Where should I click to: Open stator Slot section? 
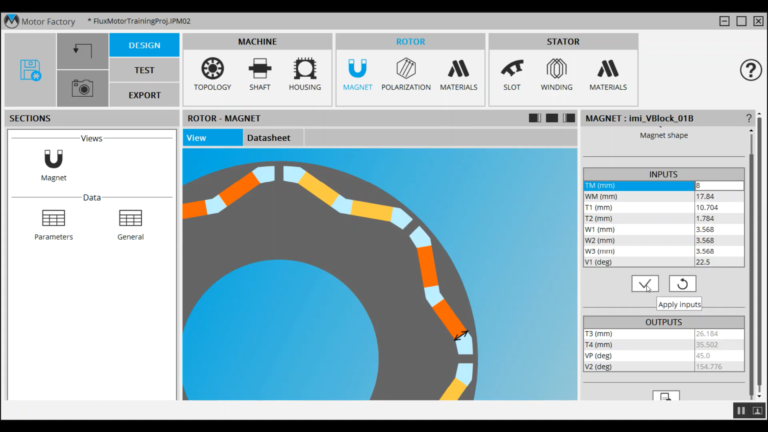(512, 74)
